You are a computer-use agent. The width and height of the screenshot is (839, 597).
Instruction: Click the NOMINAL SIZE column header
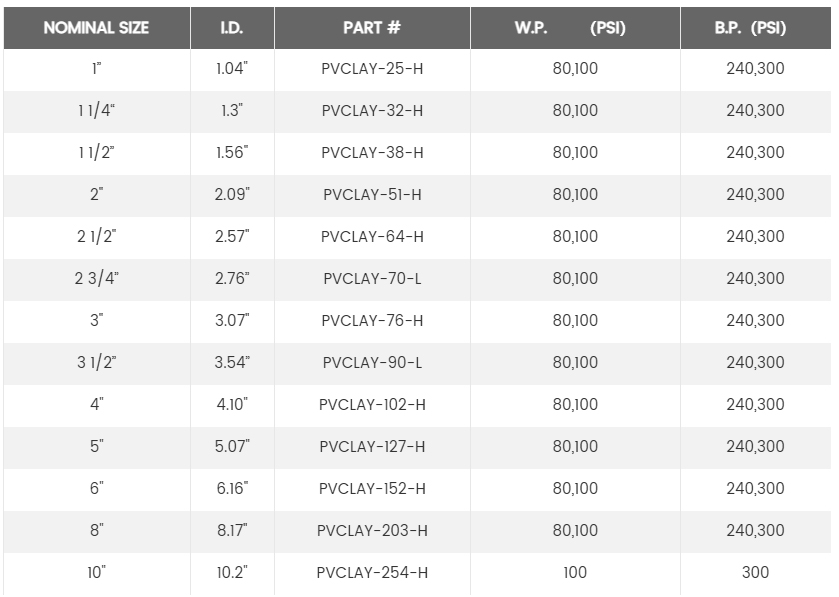[x=96, y=28]
